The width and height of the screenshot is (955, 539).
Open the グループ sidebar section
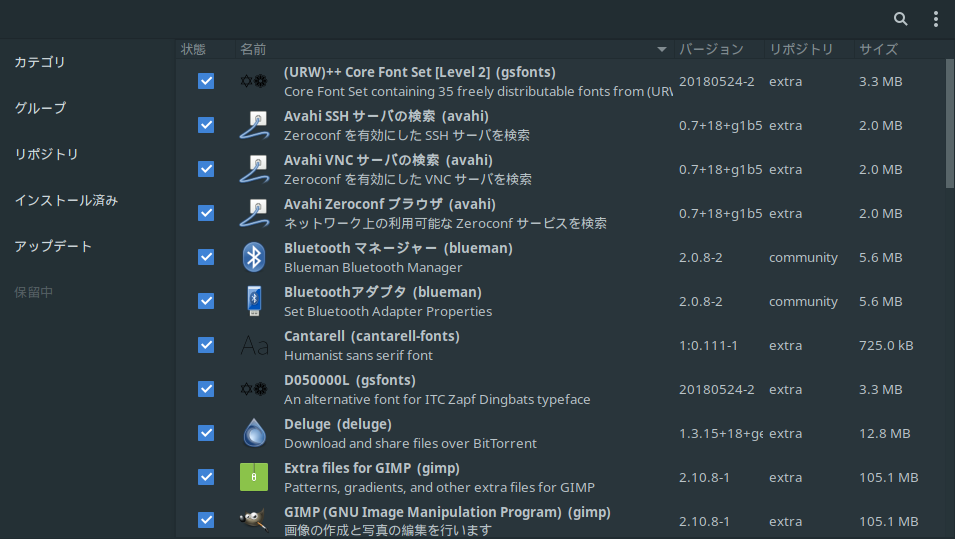[40, 108]
